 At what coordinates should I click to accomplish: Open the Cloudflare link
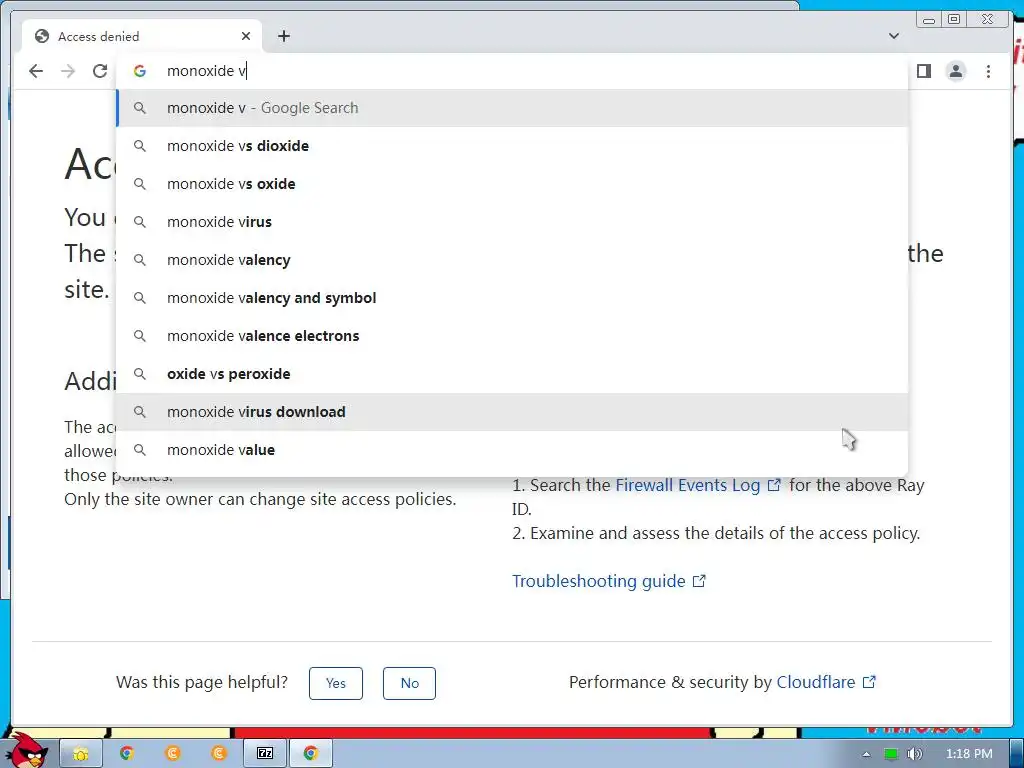pyautogui.click(x=825, y=682)
